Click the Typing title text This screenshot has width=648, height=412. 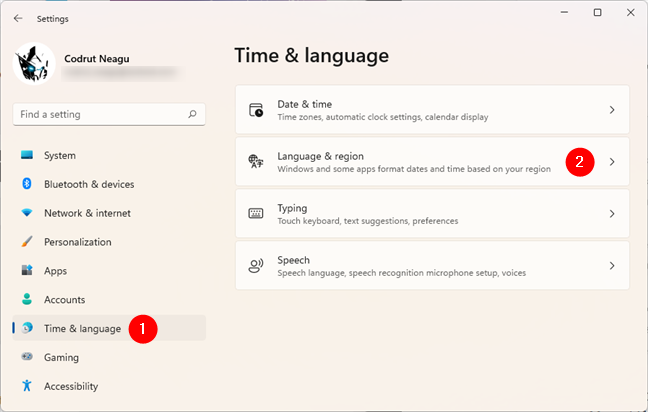292,208
